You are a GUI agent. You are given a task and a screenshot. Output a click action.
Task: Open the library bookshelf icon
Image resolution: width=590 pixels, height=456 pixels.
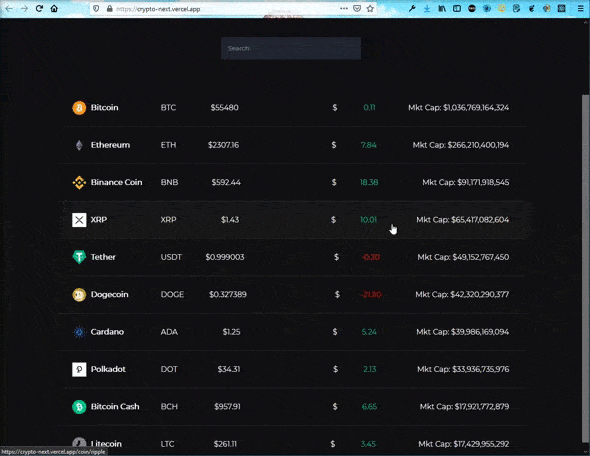click(442, 8)
